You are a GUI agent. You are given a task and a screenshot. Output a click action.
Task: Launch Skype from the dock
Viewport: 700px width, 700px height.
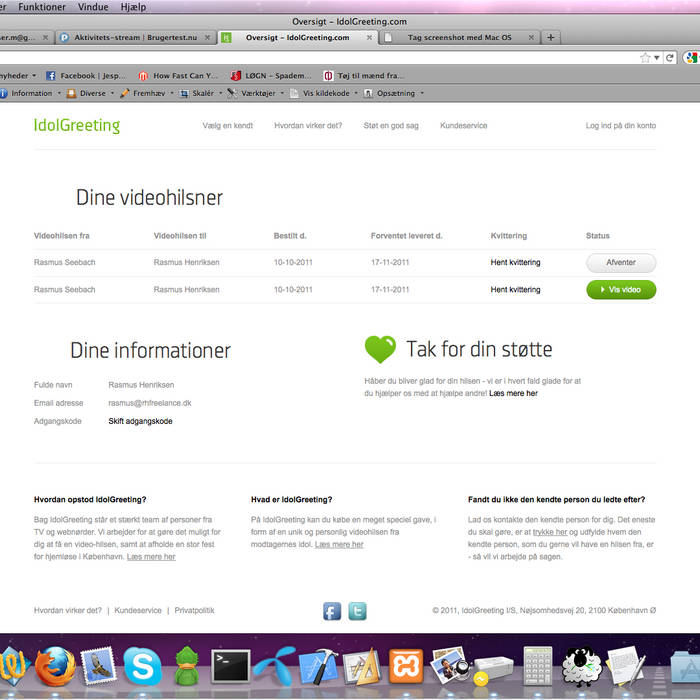point(143,667)
